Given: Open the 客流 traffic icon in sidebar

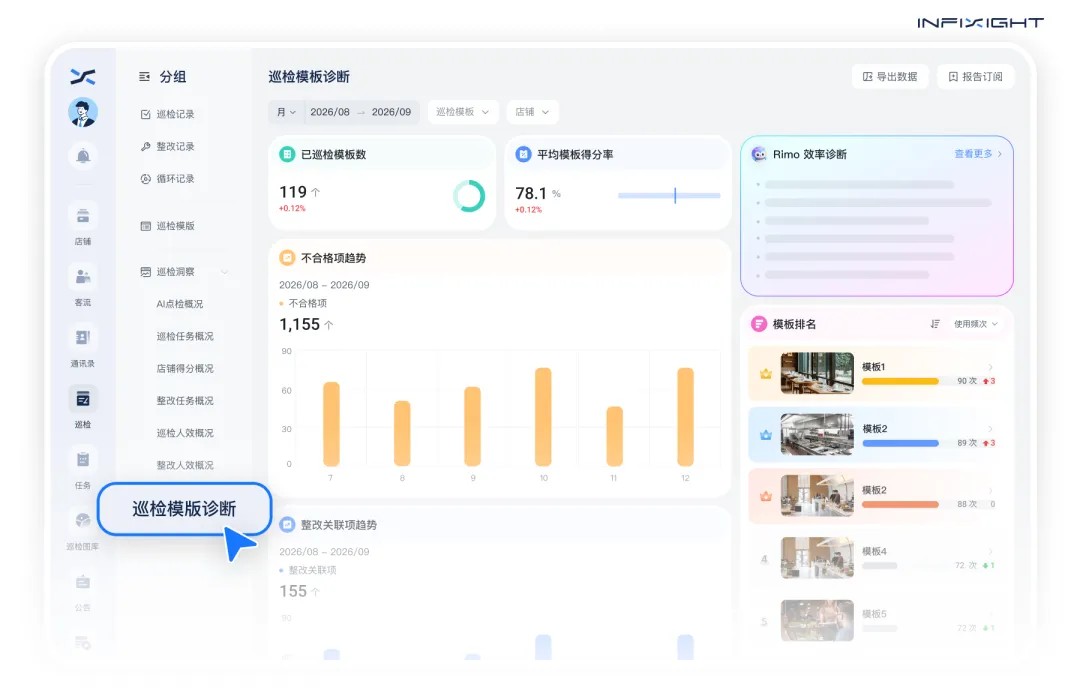Looking at the screenshot, I should pos(83,277).
